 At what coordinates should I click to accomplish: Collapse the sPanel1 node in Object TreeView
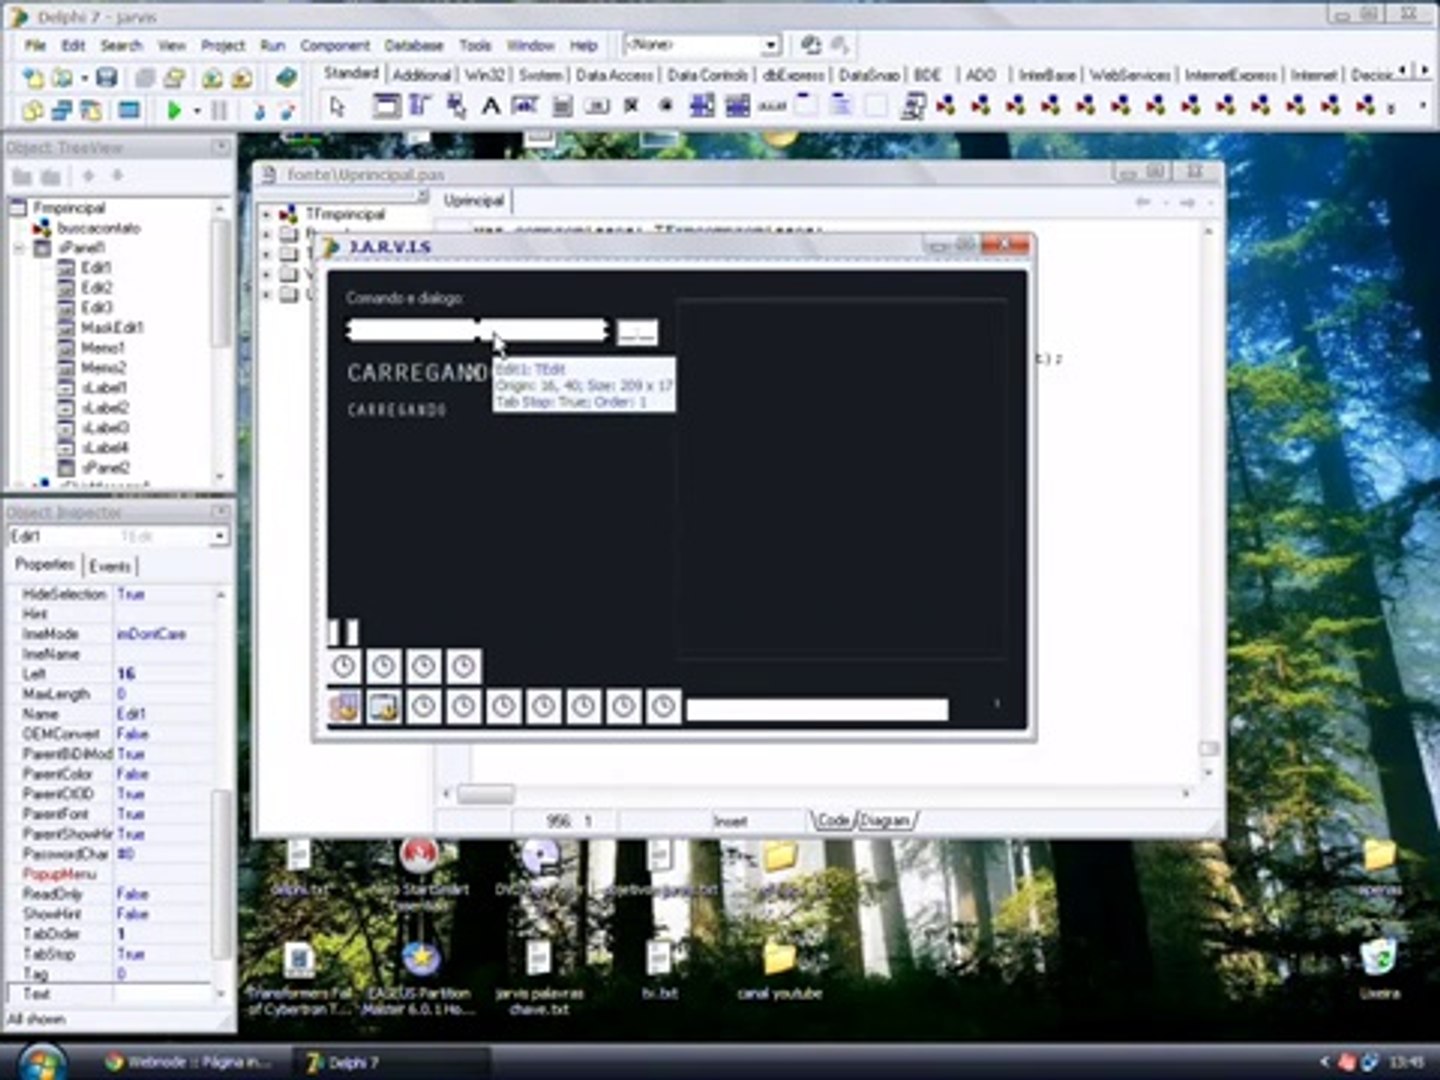pyautogui.click(x=19, y=248)
